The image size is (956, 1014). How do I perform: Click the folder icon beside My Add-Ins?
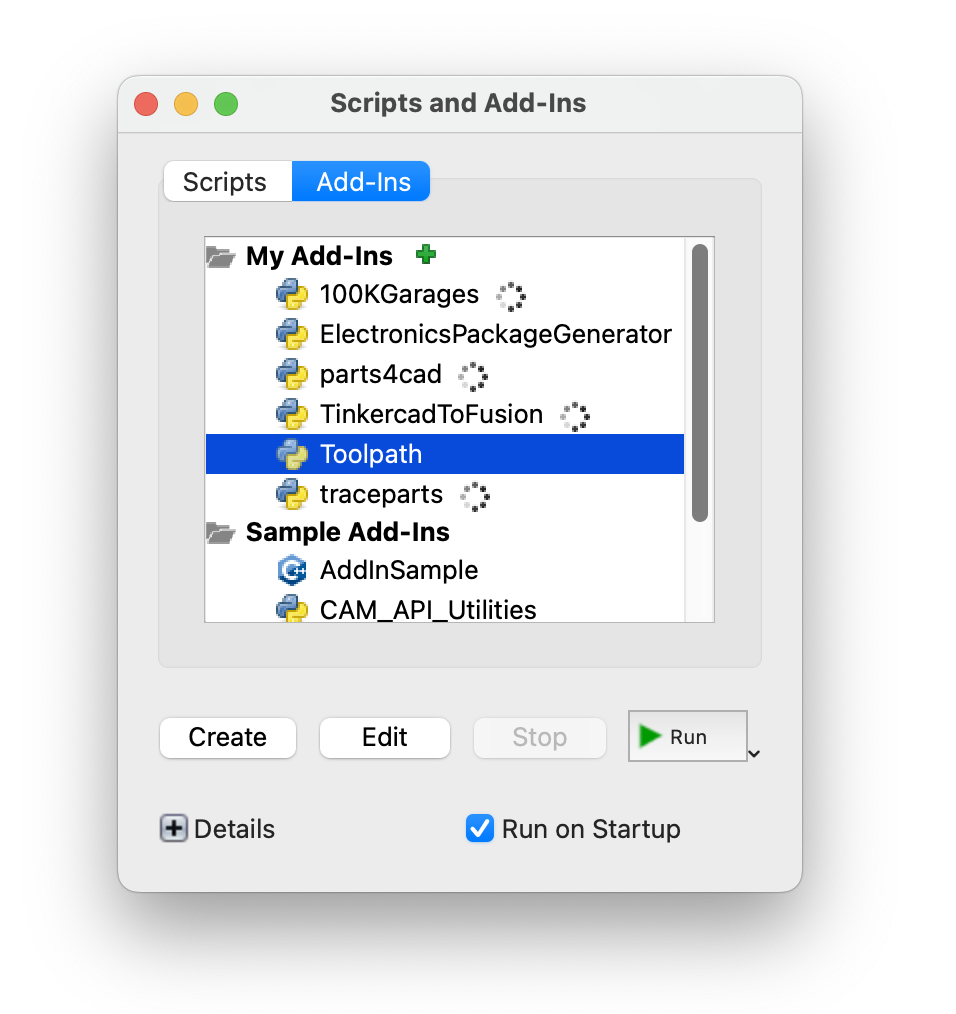coord(221,255)
